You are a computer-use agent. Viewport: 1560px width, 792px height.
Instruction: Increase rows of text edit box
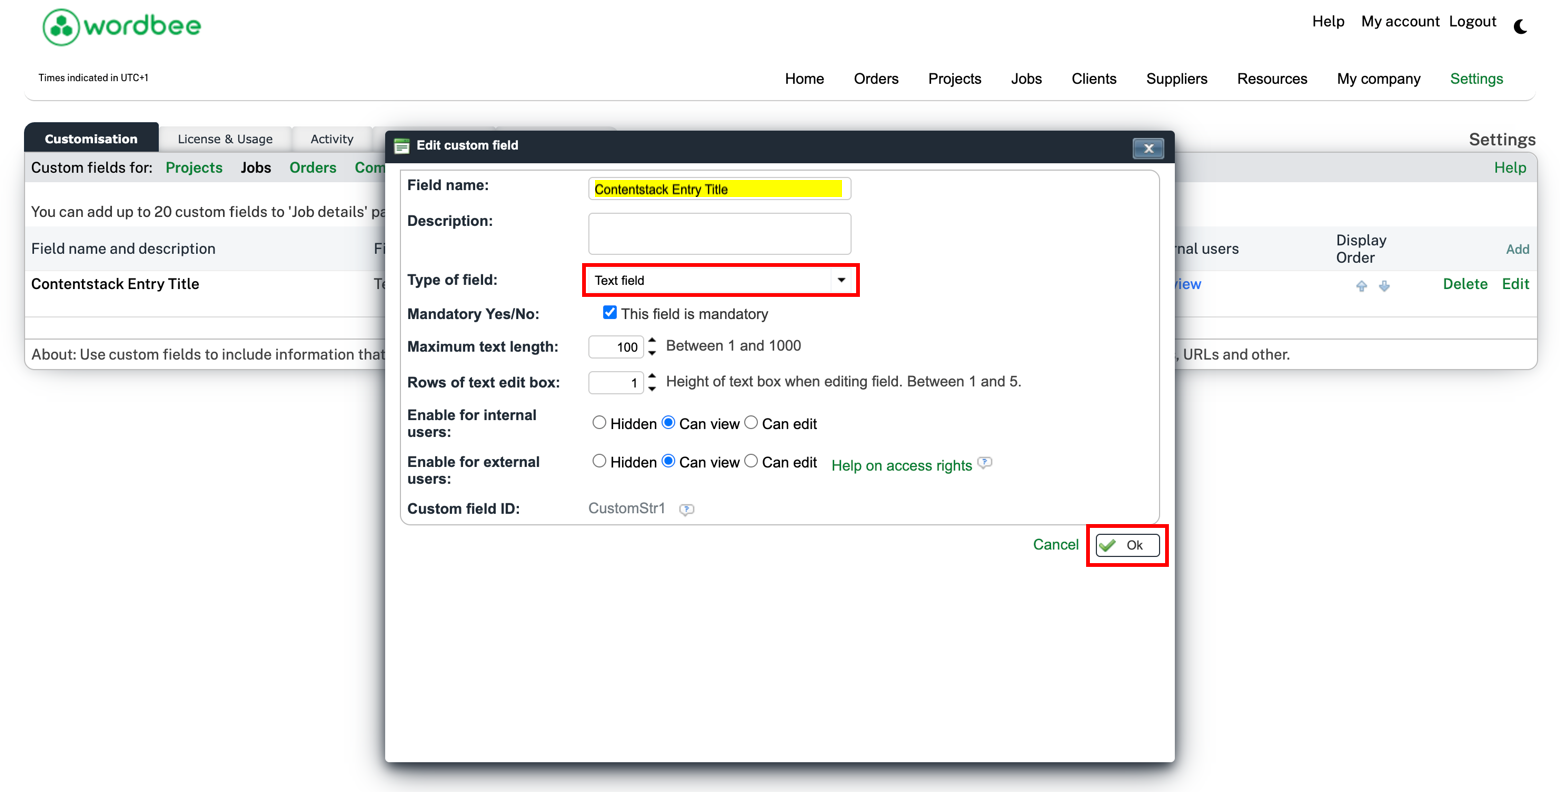[652, 377]
